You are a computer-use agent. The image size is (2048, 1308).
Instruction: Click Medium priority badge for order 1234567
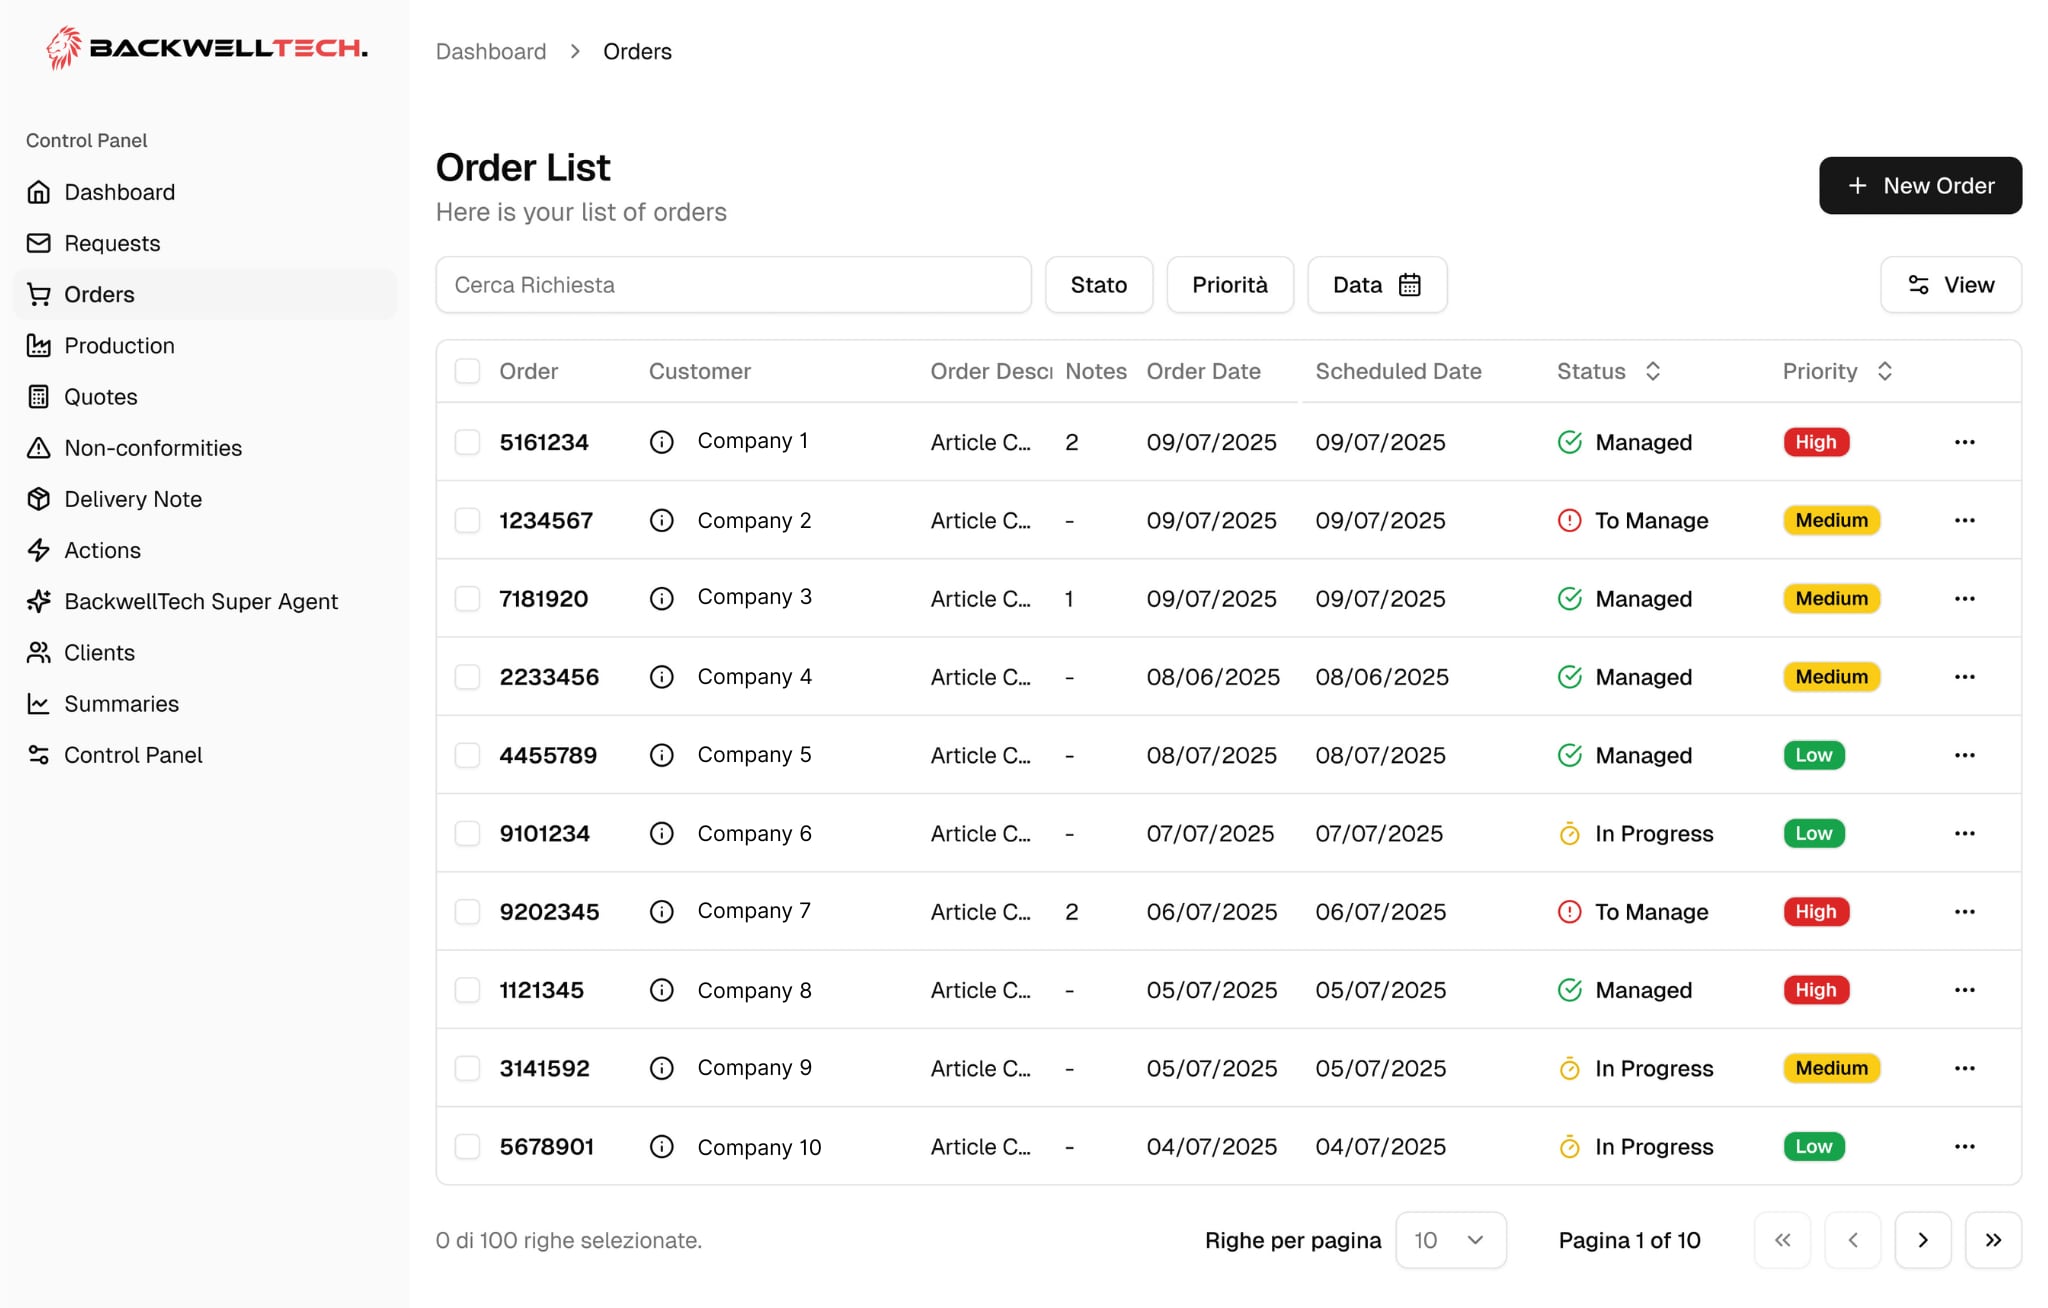[x=1831, y=520]
